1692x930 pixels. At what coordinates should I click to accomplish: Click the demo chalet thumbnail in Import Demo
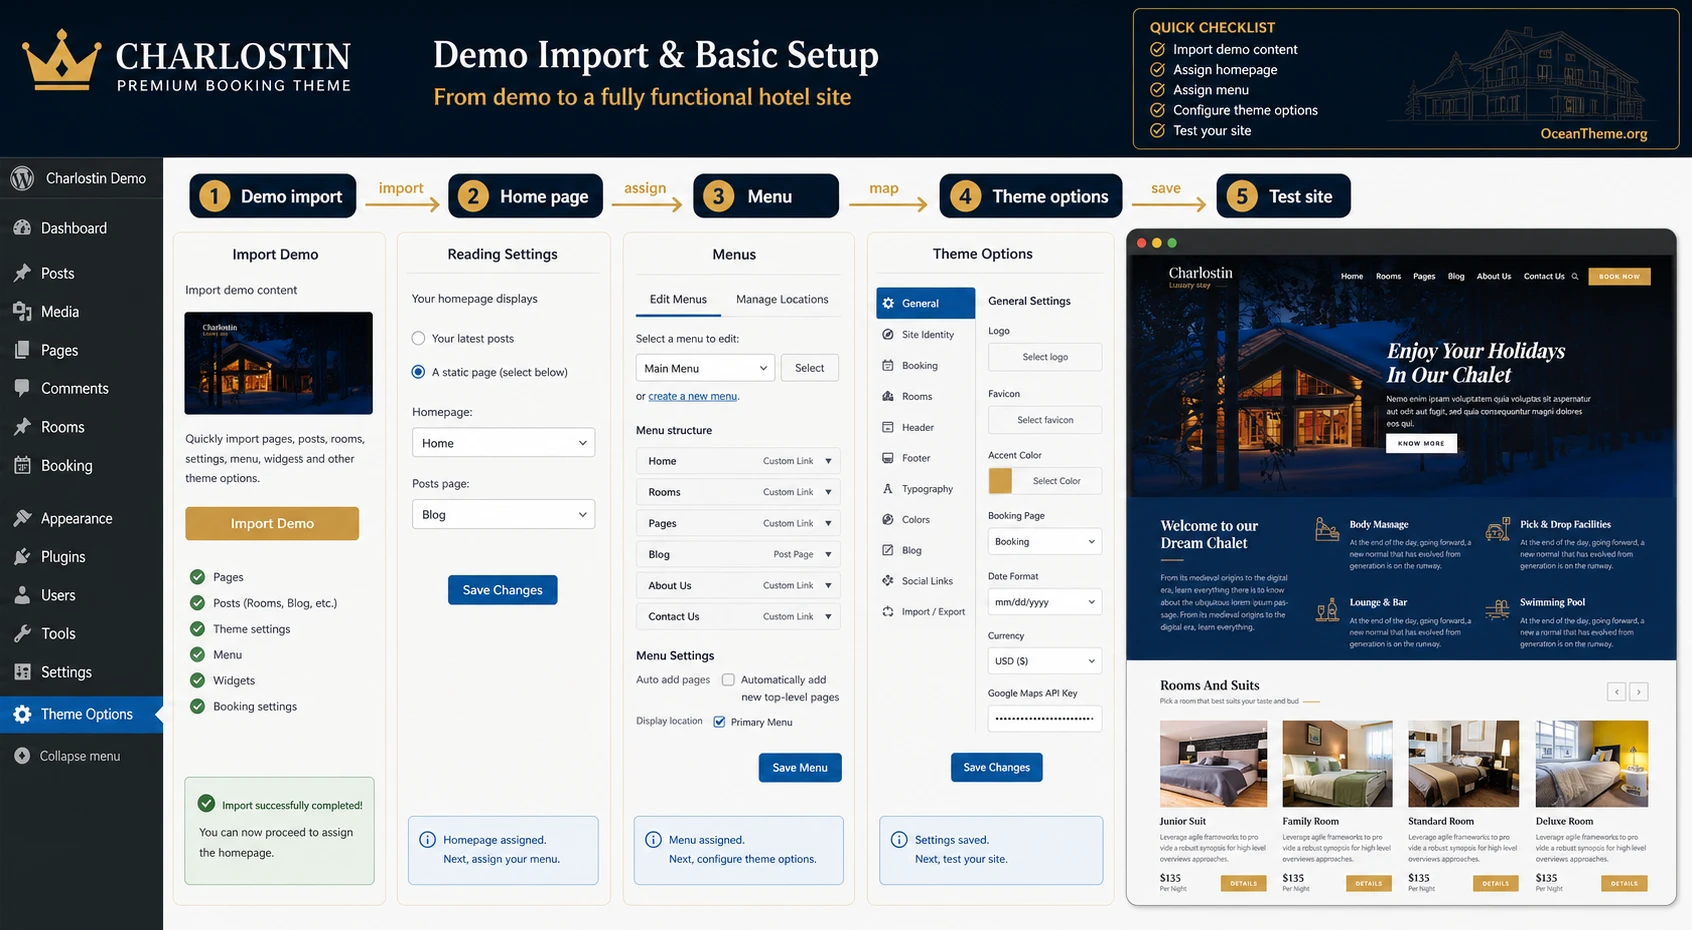pyautogui.click(x=278, y=363)
